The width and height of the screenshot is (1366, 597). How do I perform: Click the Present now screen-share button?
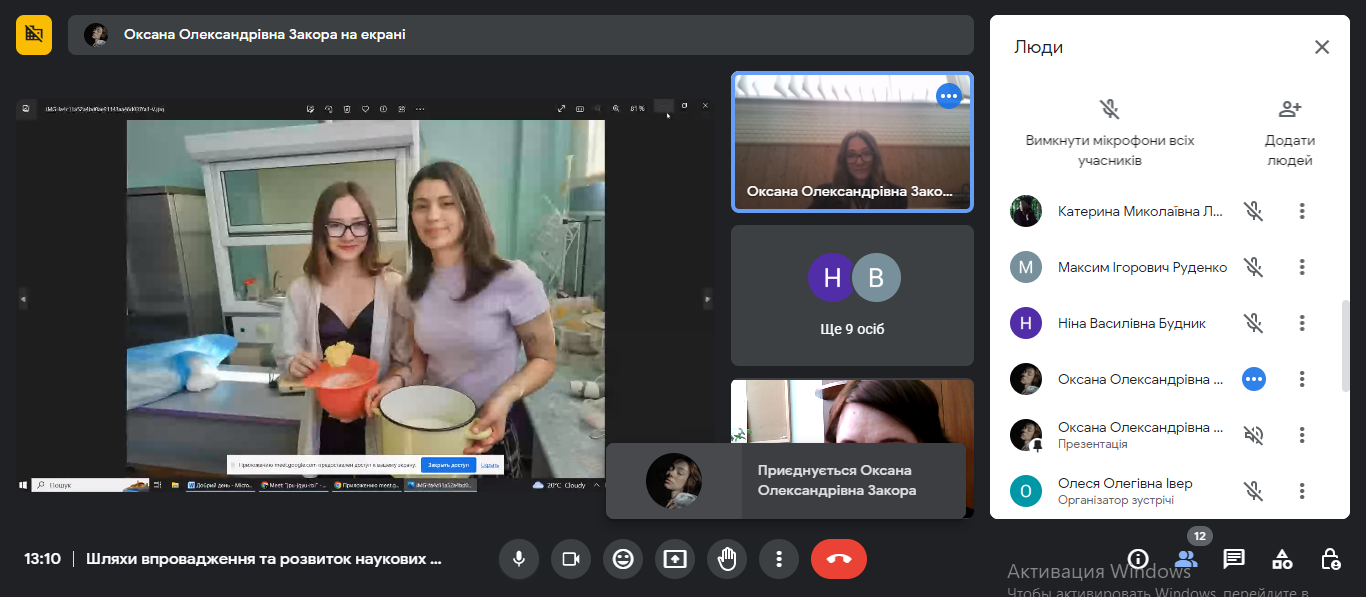click(x=675, y=559)
